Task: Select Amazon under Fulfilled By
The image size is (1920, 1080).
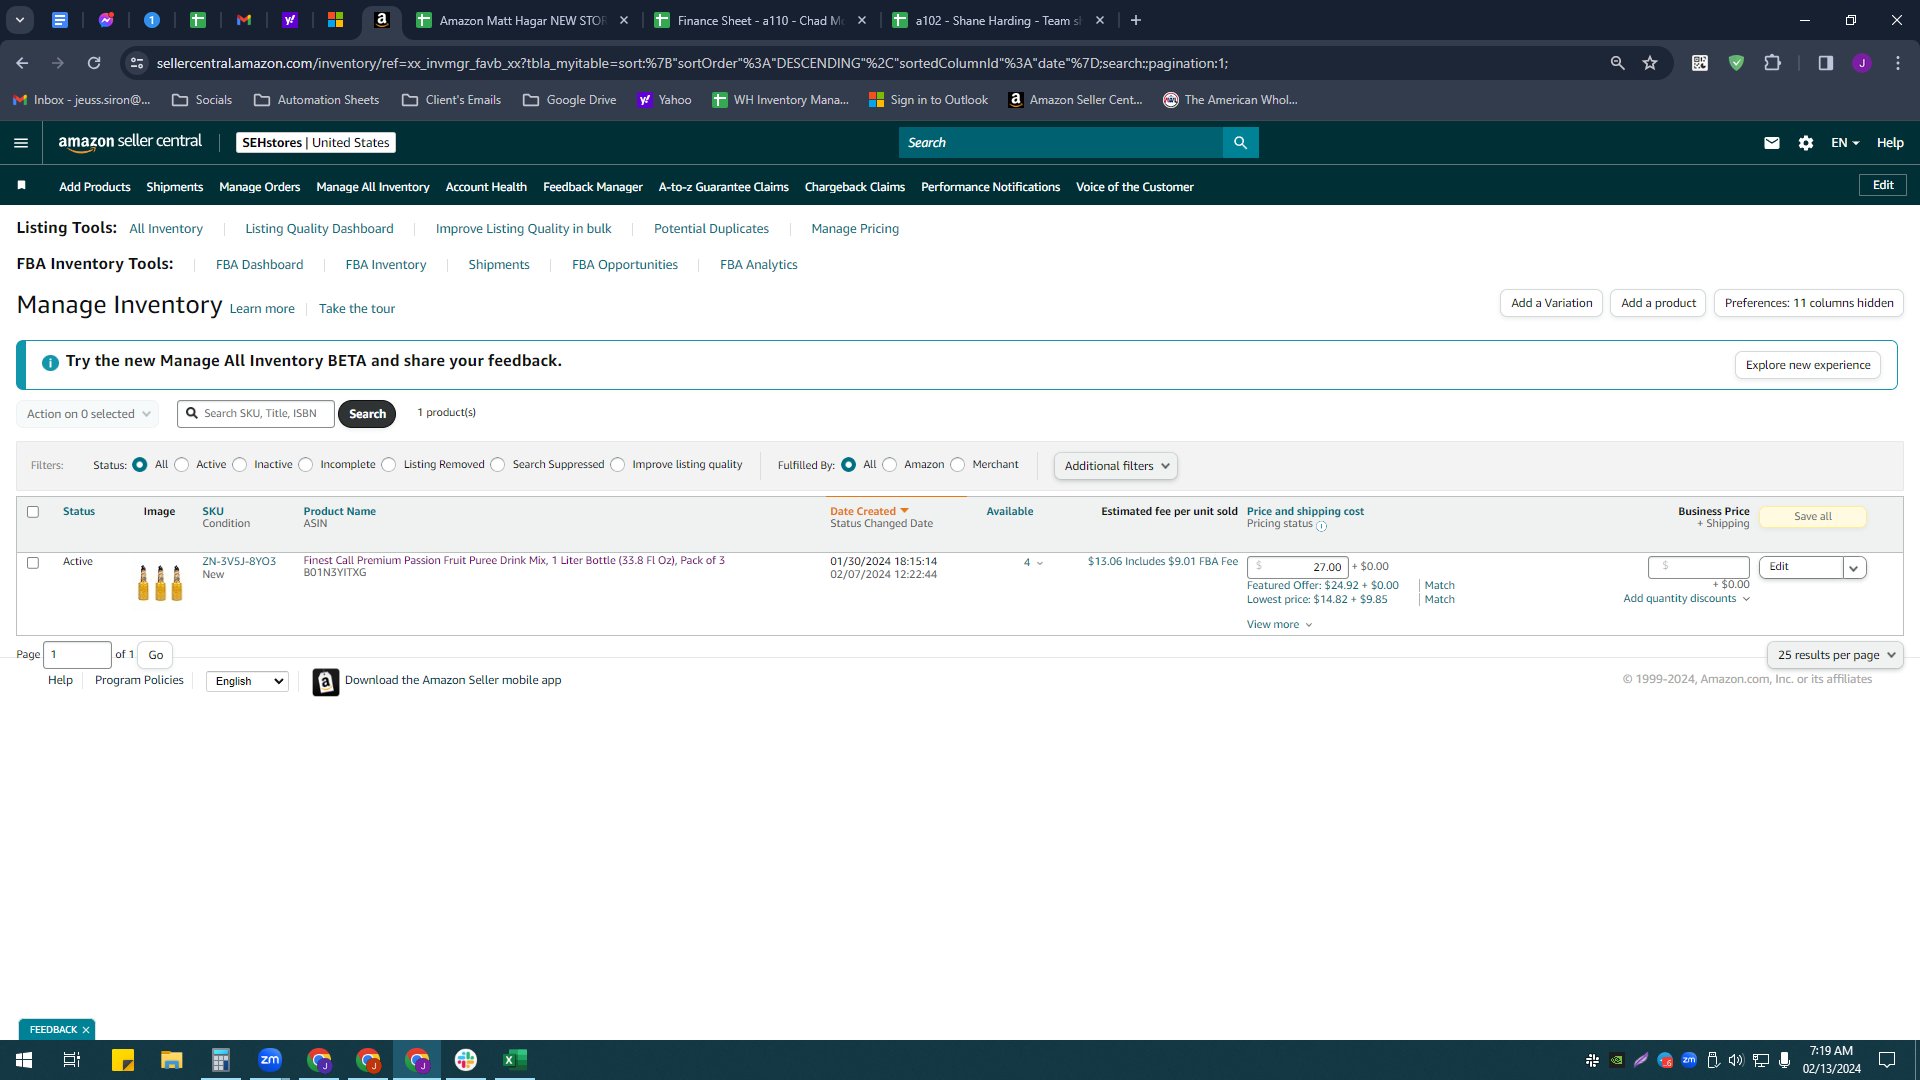Action: click(x=889, y=465)
